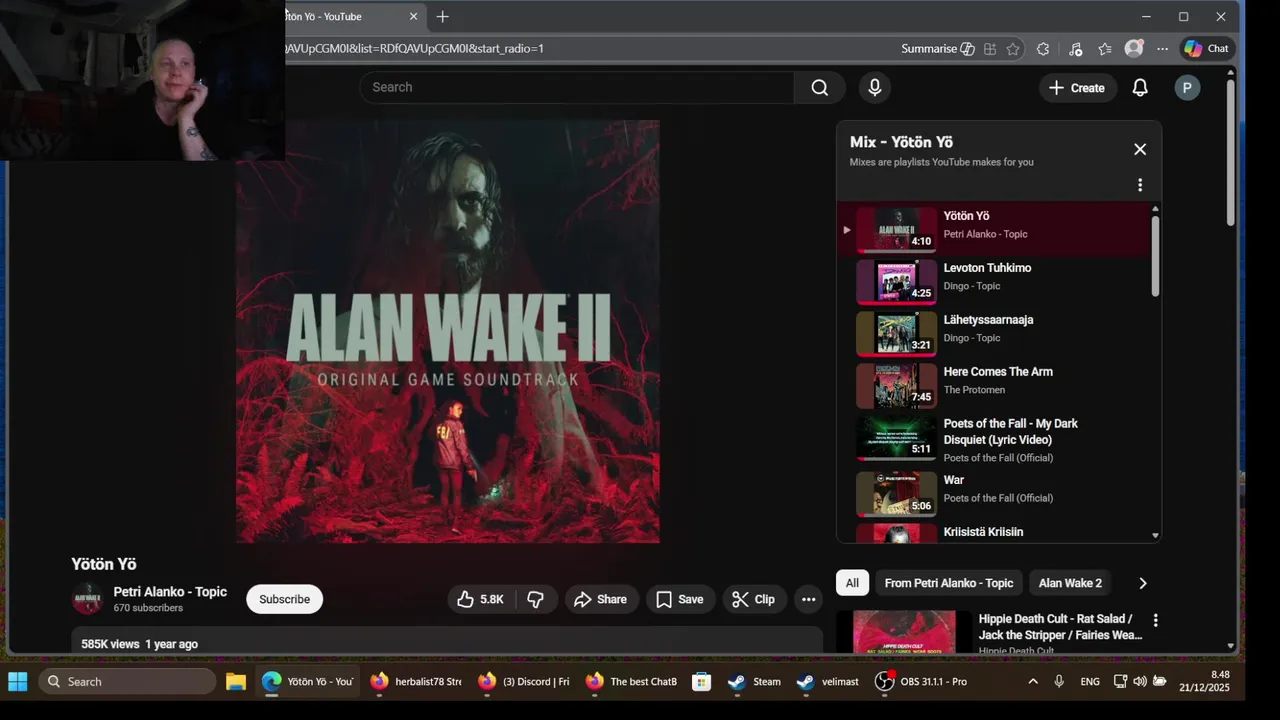Click the Share button
This screenshot has height=720, width=1280.
coord(601,599)
